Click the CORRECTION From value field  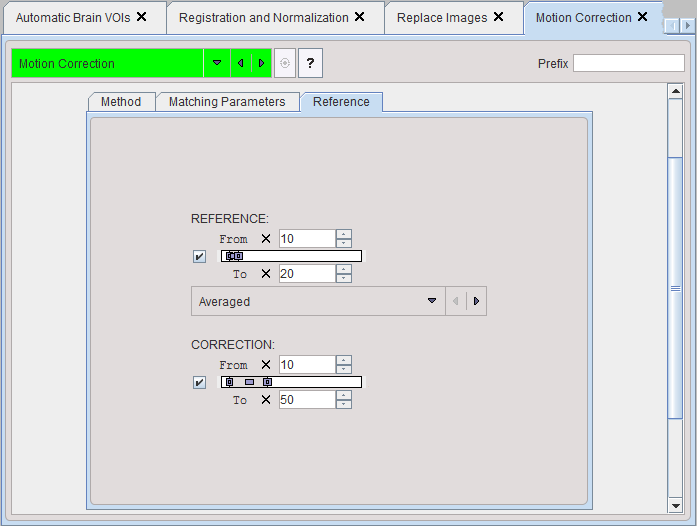307,365
